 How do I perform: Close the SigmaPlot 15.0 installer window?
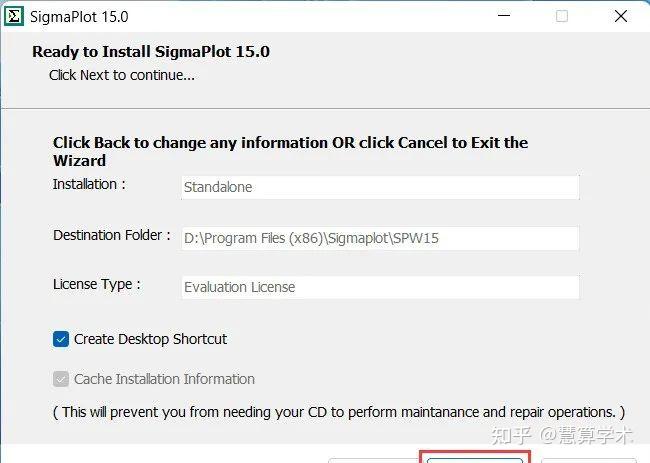point(622,16)
